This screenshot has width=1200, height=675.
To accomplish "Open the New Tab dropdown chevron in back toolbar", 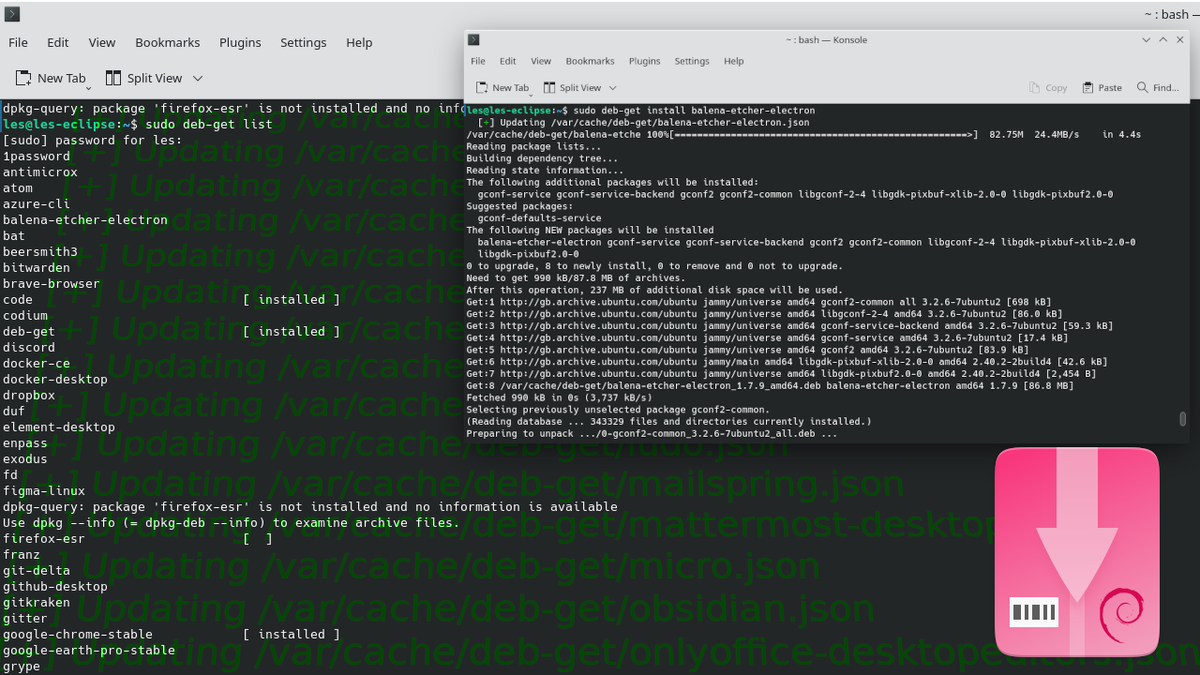I will click(89, 87).
